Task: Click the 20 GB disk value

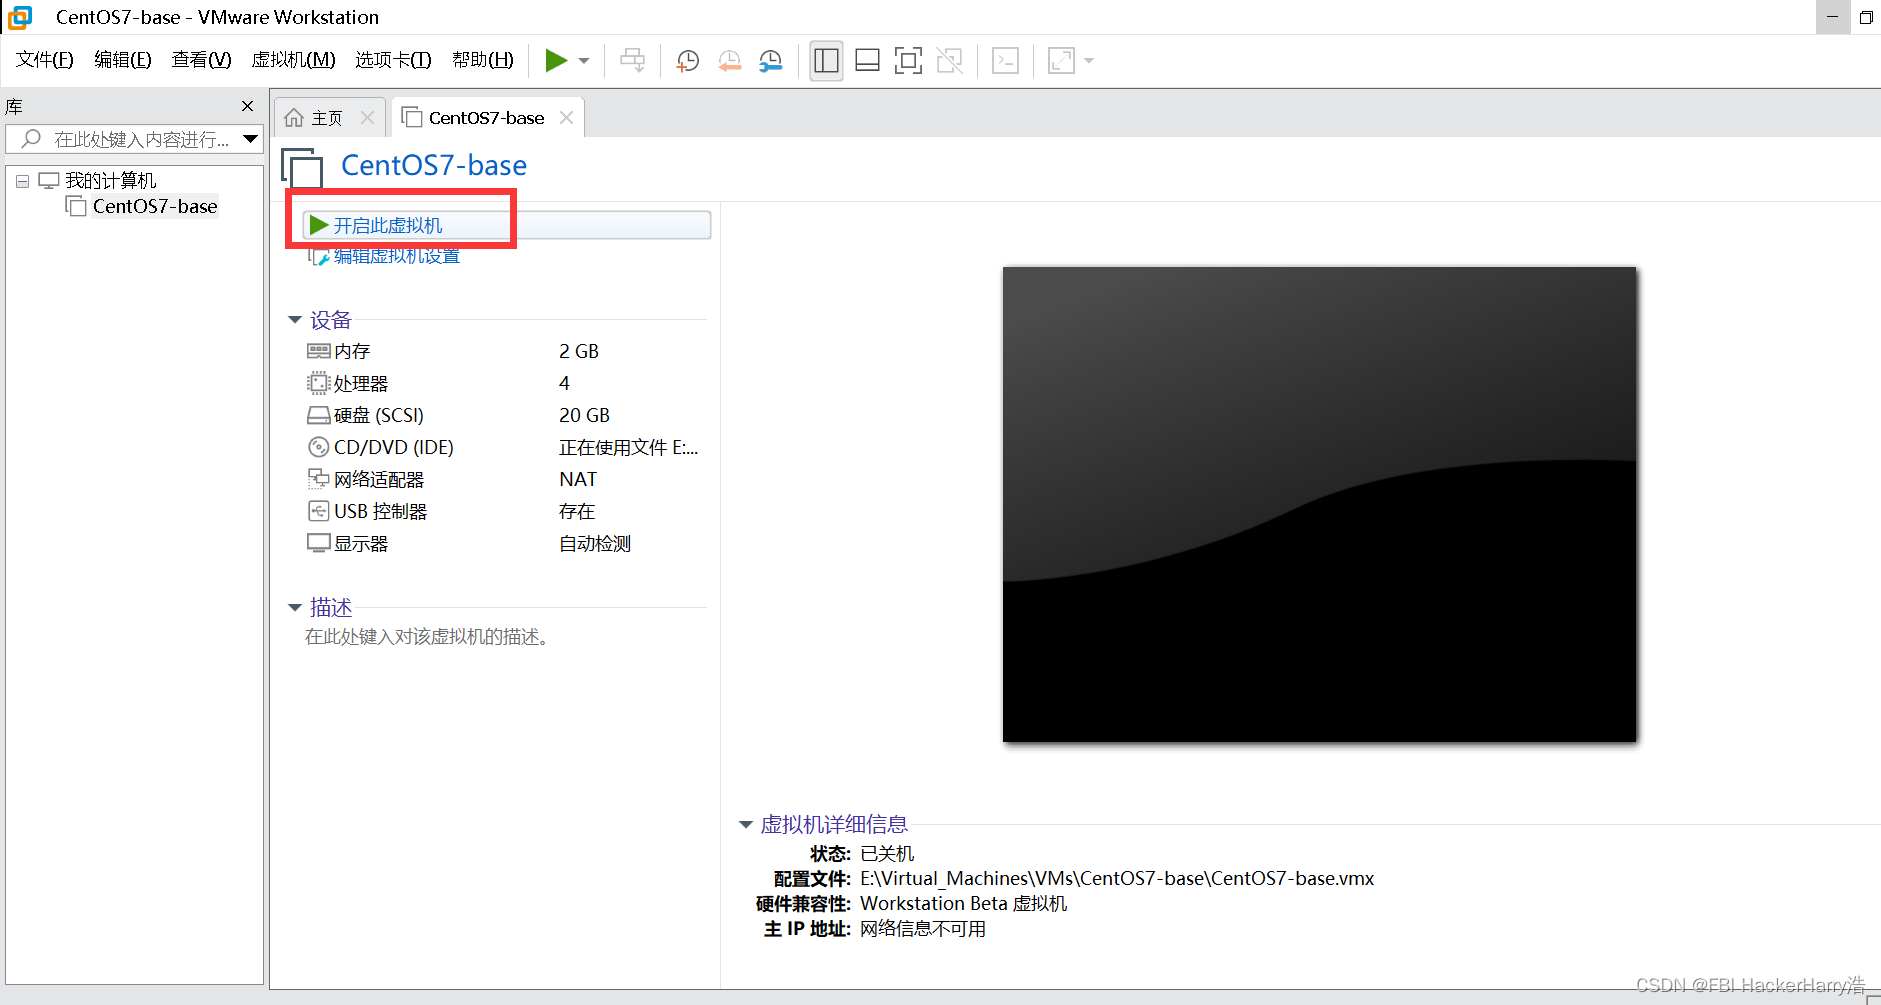Action: click(x=584, y=415)
